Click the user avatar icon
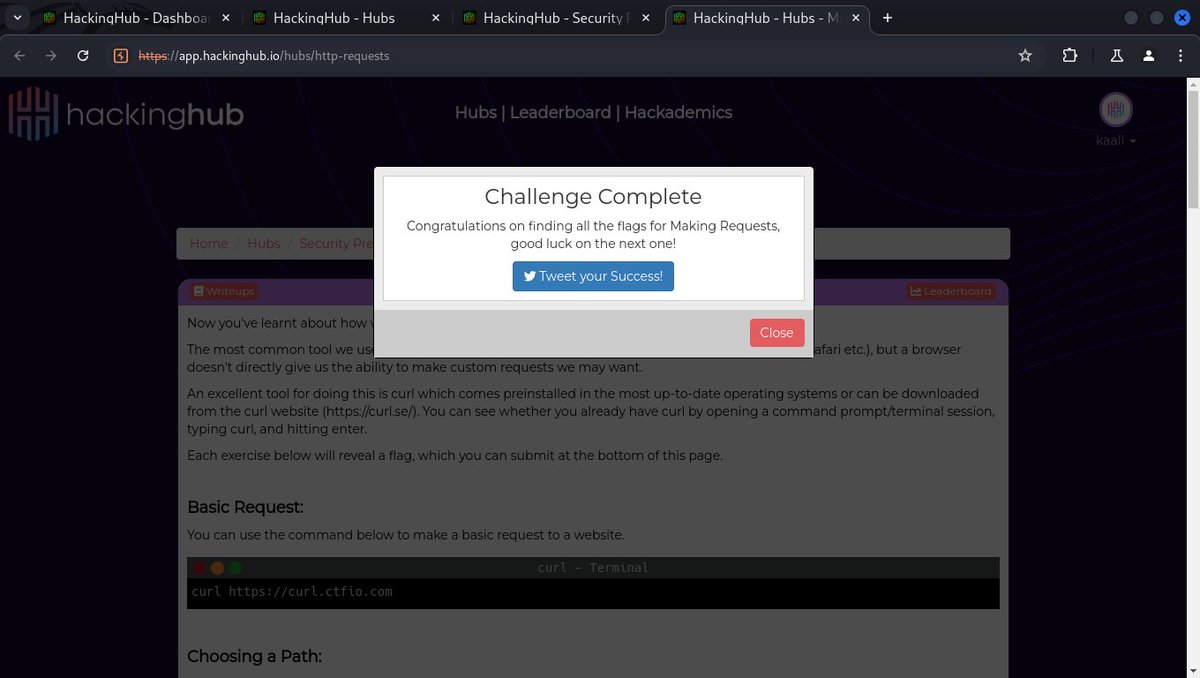 1116,109
